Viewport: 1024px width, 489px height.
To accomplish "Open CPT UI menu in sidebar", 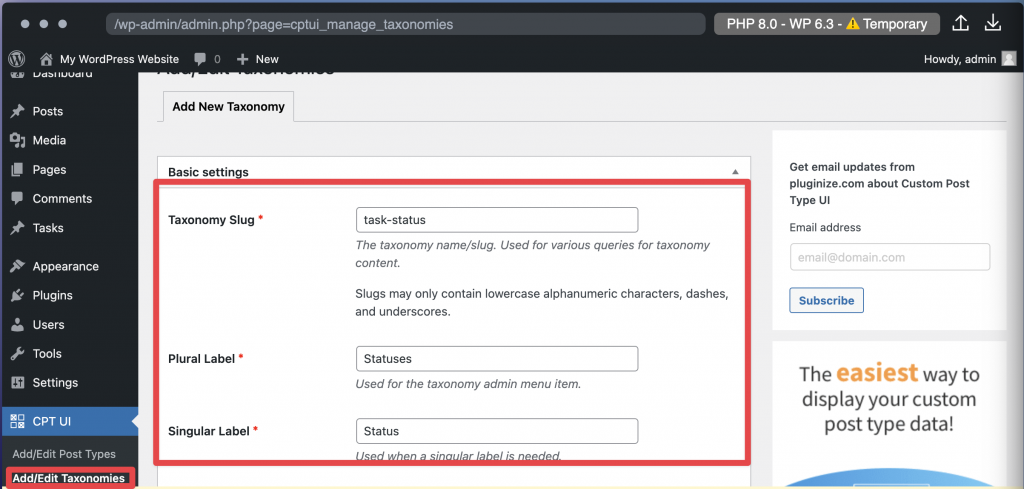I will point(52,421).
